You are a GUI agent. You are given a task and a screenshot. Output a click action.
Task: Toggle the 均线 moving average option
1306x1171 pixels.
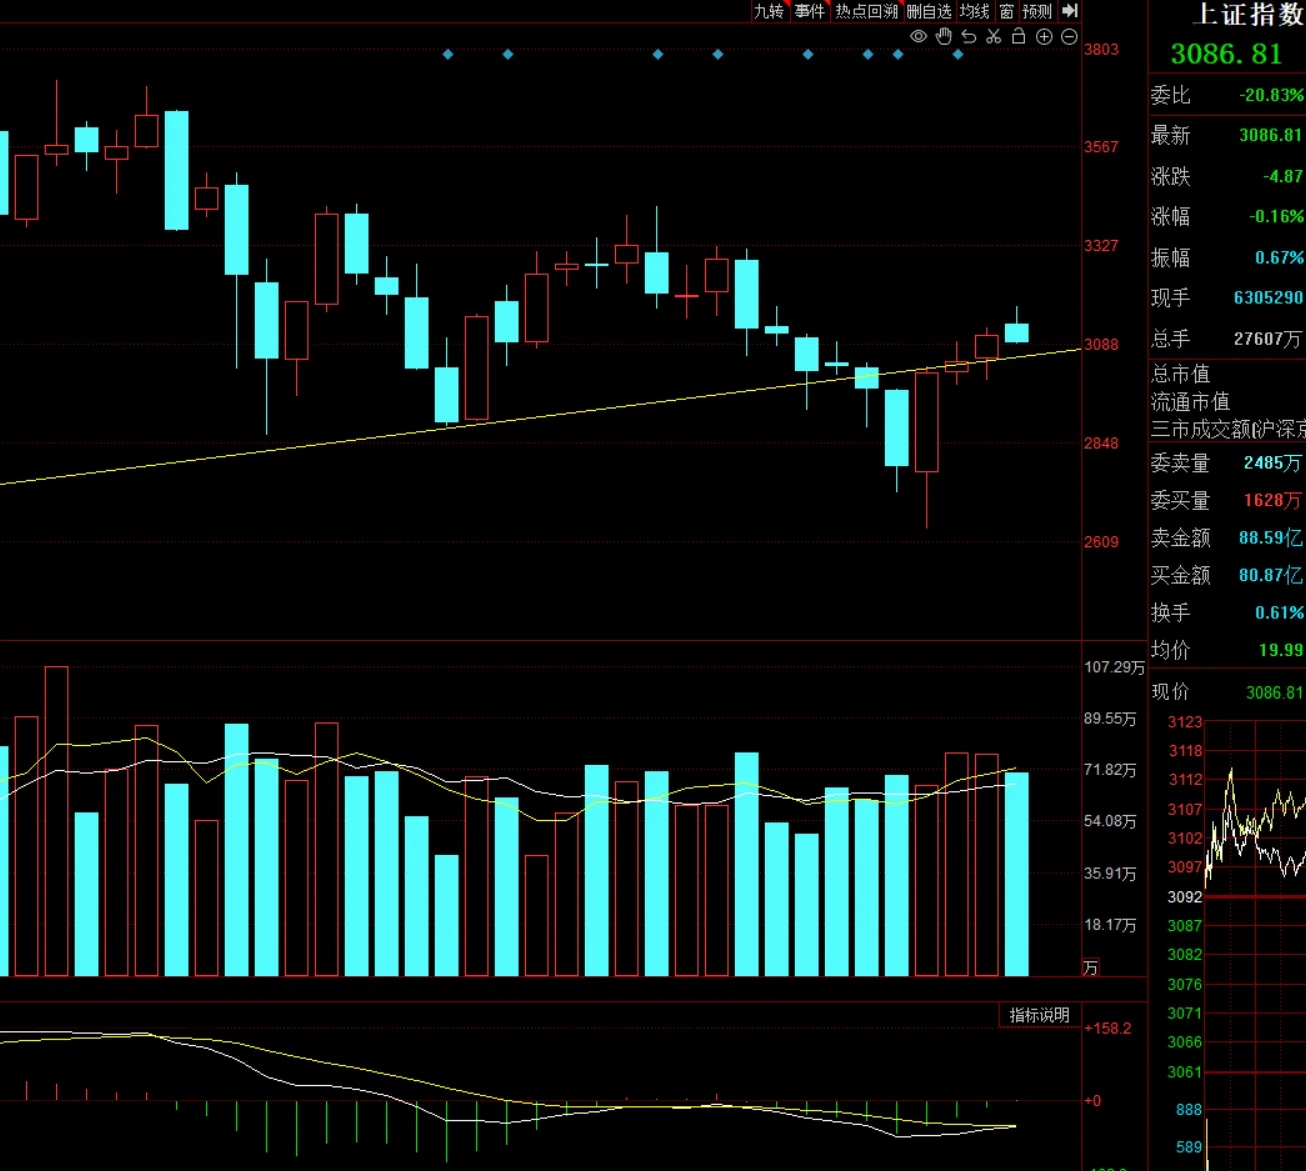974,11
